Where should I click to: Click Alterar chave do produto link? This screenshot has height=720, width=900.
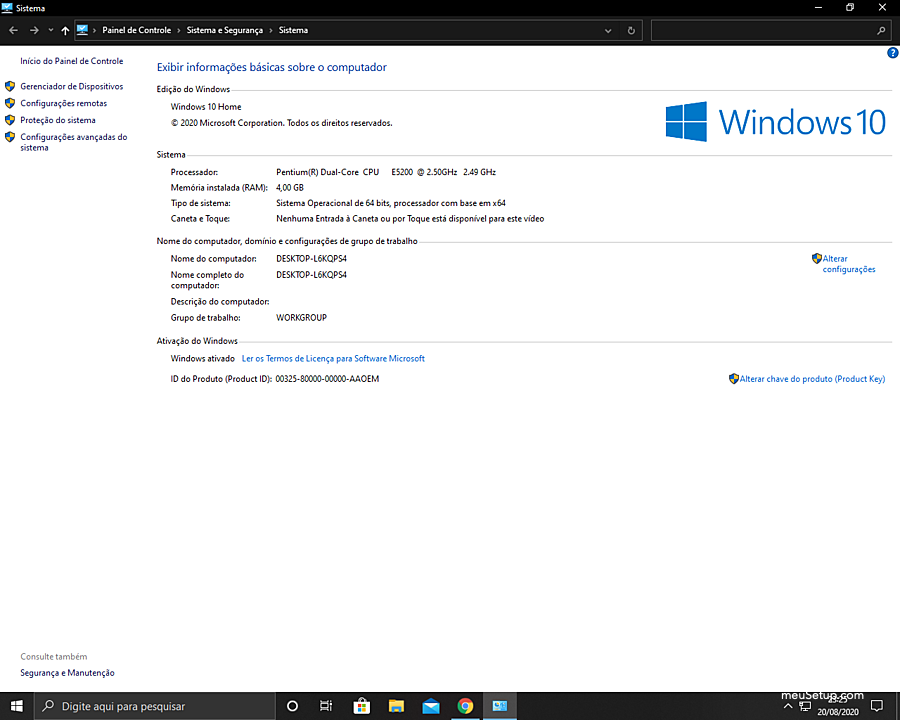click(x=811, y=379)
